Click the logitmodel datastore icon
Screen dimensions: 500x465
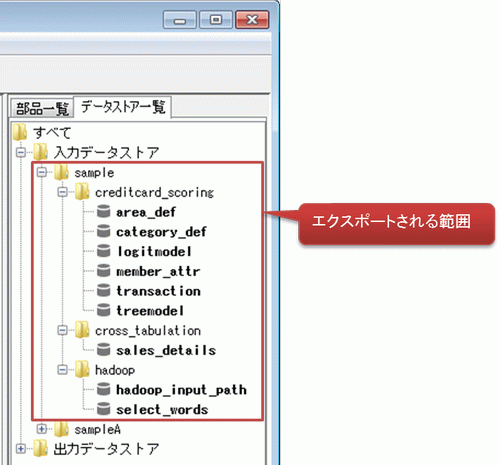(103, 251)
